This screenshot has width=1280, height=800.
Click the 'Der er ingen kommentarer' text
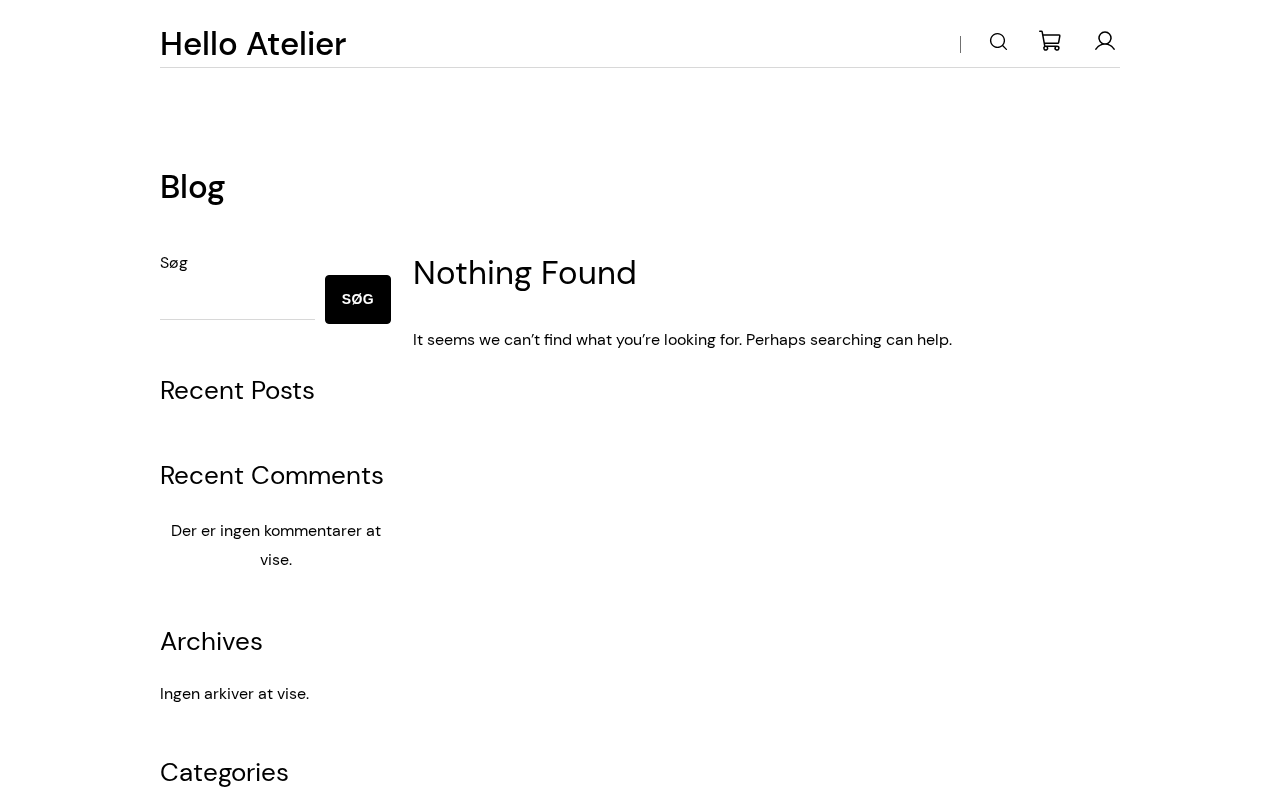tap(276, 531)
